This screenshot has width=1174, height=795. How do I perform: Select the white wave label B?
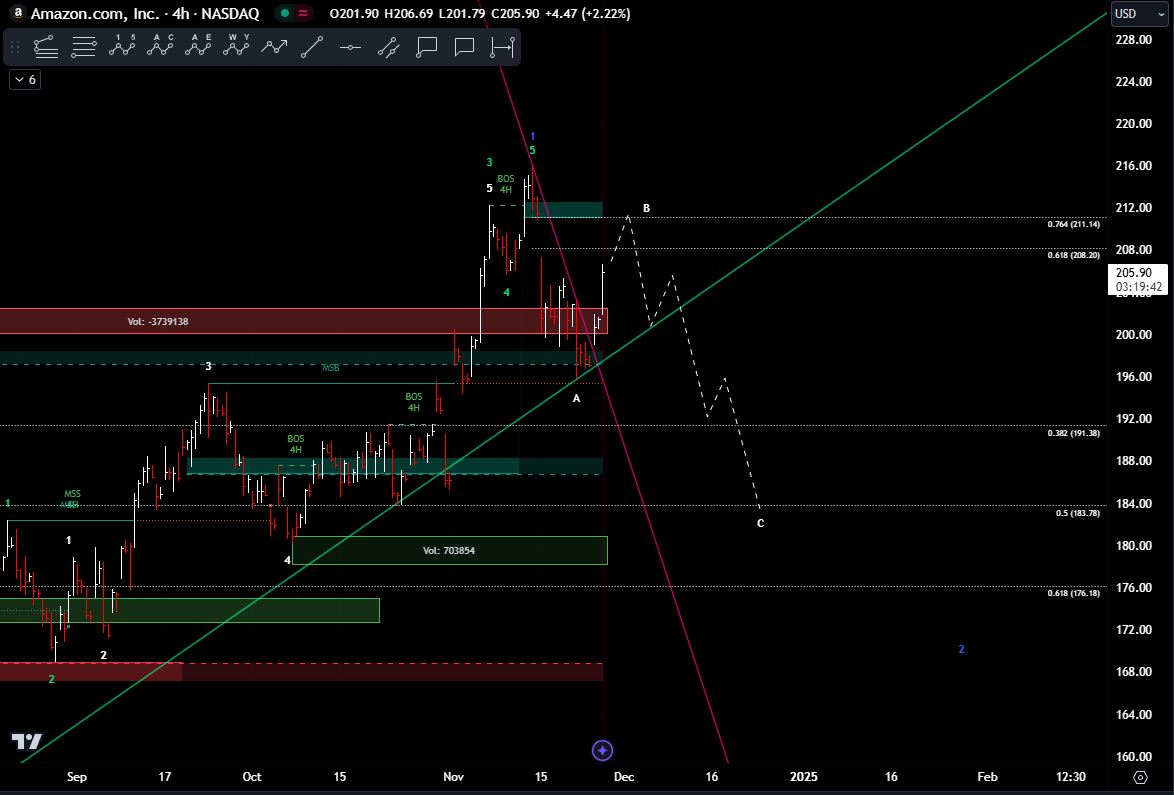tap(646, 208)
